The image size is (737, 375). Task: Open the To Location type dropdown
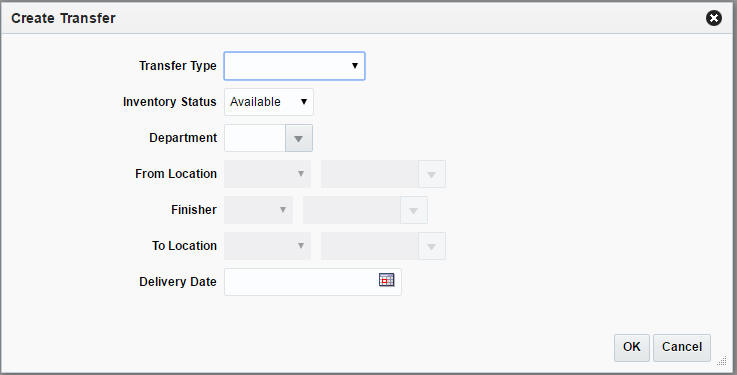(x=267, y=246)
